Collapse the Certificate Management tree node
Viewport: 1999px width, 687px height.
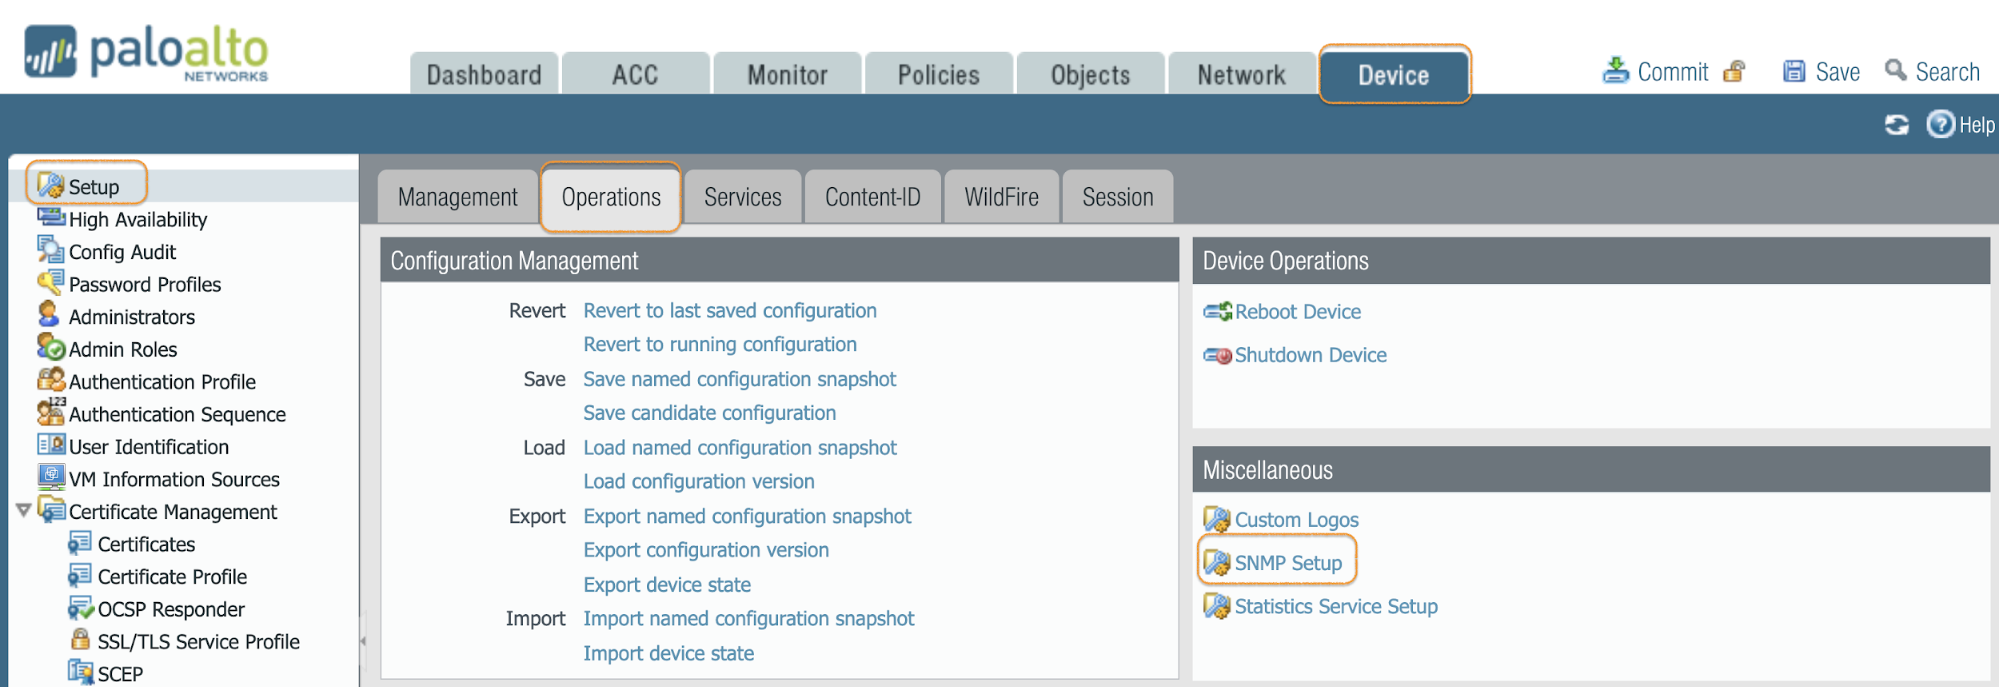[23, 511]
